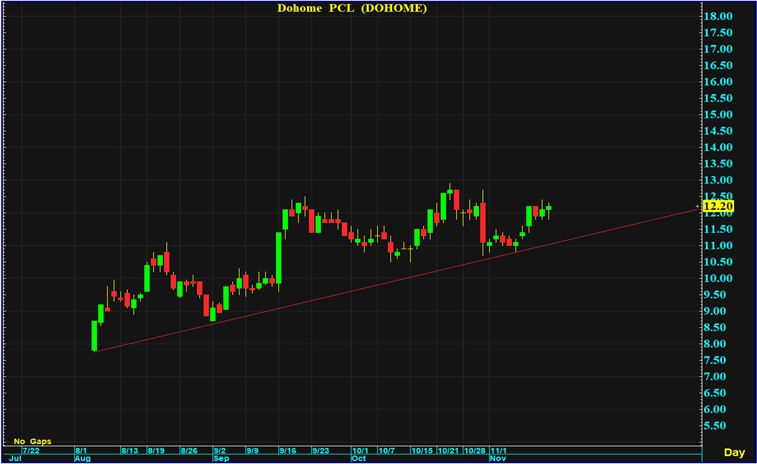The height and width of the screenshot is (464, 757).
Task: Click the 18.00 price axis label
Action: [x=718, y=16]
